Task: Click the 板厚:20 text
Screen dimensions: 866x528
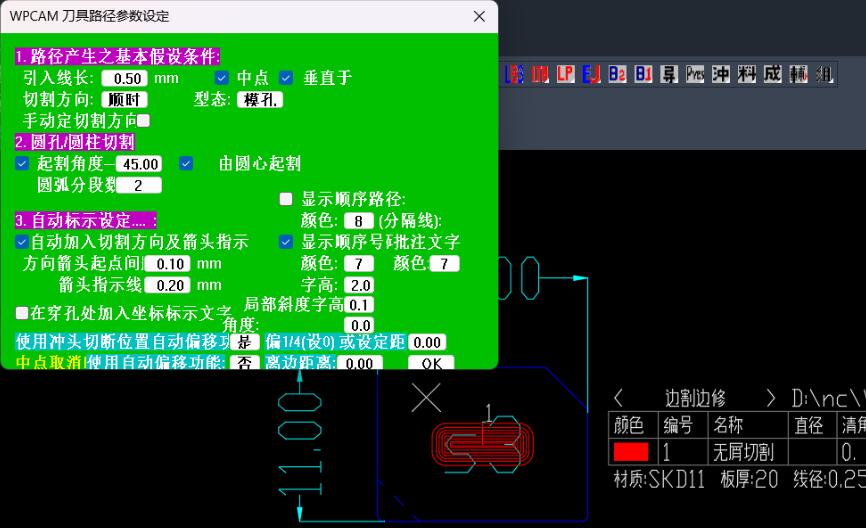Action: click(749, 479)
